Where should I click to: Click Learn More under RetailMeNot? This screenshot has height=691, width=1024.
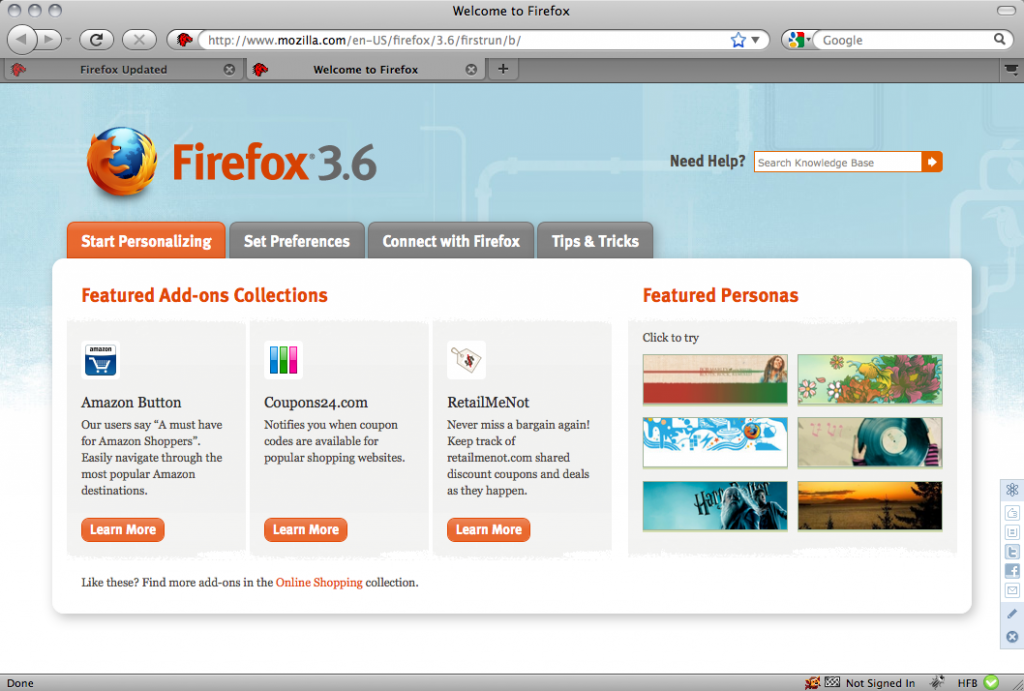click(x=488, y=530)
